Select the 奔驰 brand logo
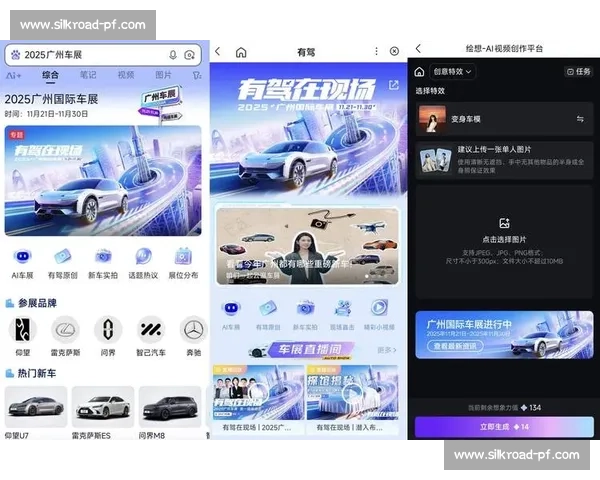This screenshot has width=600, height=480. 193,329
